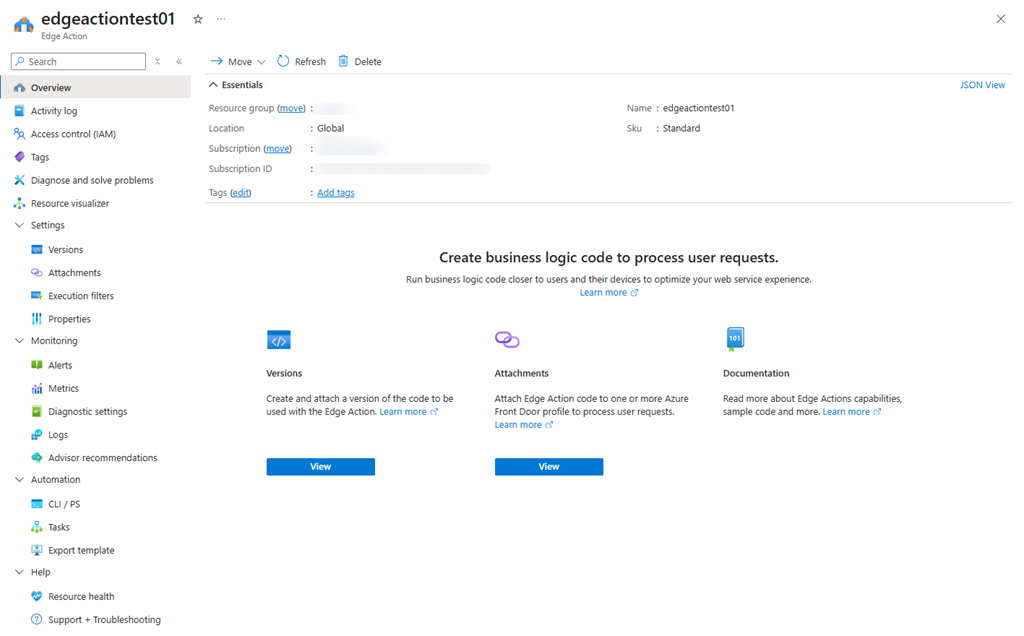Click the Metrics icon in sidebar
This screenshot has height=636, width=1024.
37,389
